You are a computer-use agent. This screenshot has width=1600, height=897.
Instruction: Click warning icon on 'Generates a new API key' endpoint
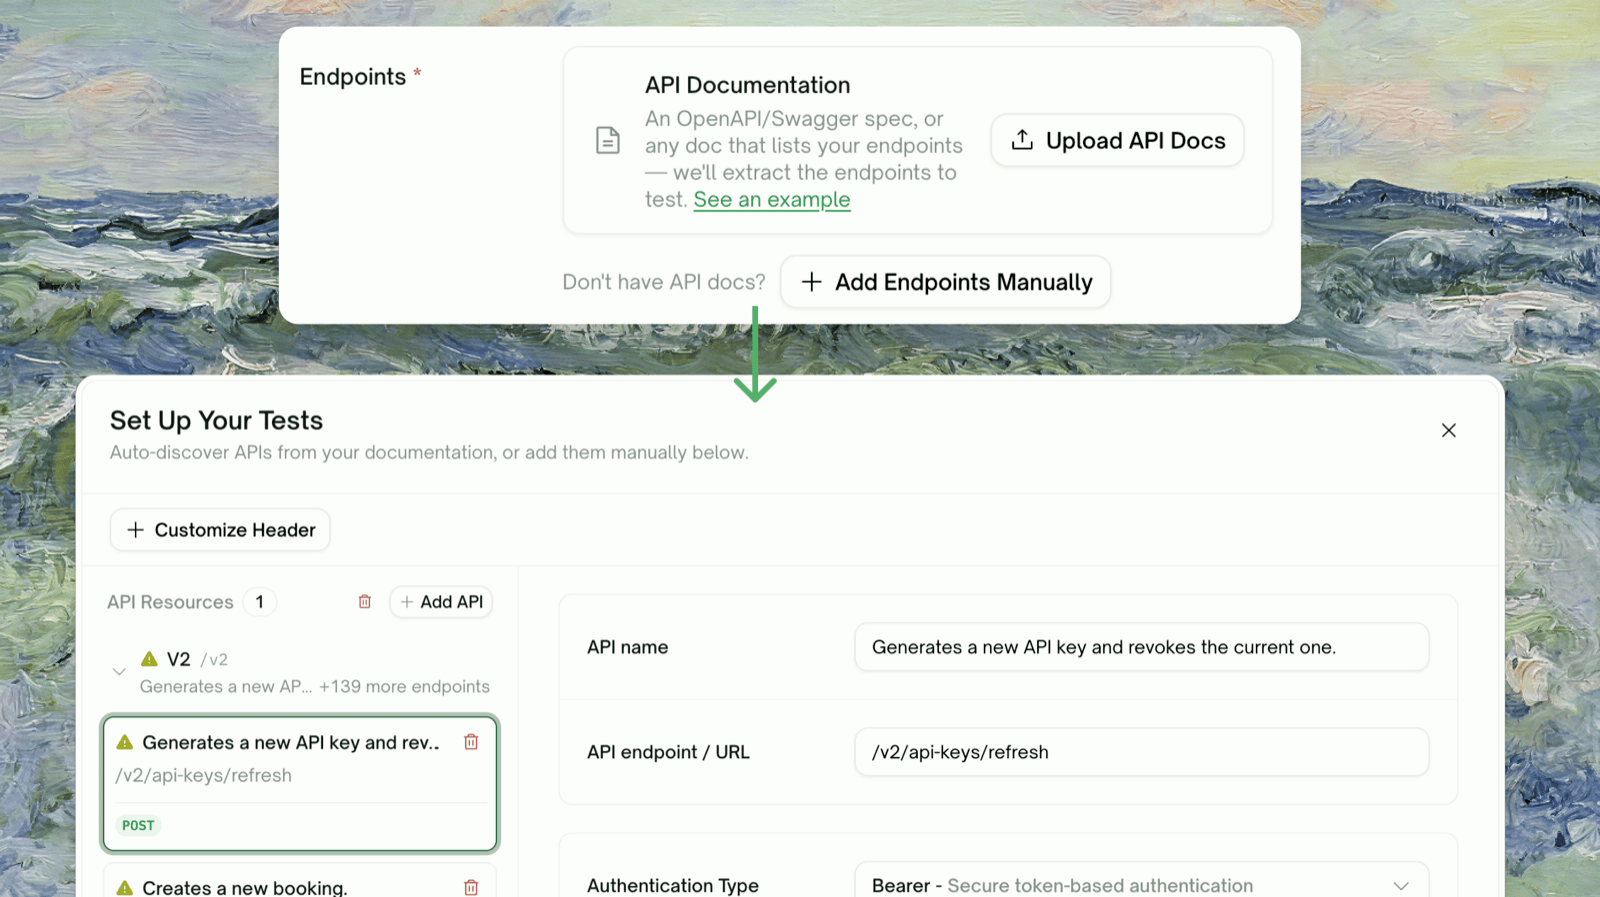(x=125, y=742)
